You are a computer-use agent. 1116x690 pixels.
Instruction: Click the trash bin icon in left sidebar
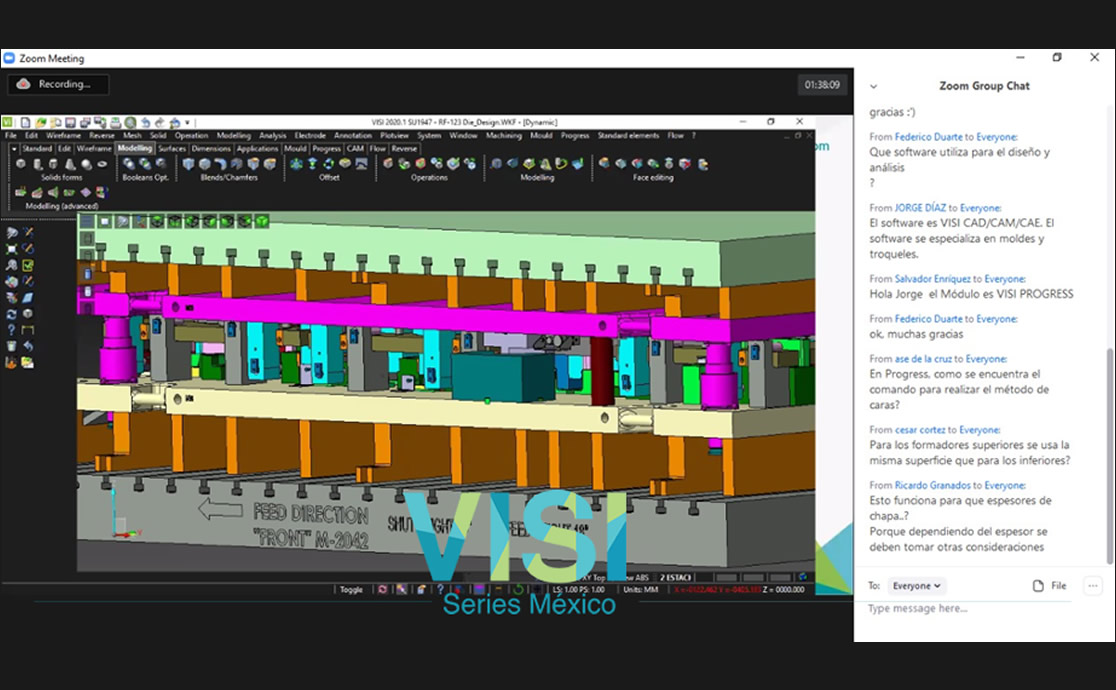tap(11, 346)
